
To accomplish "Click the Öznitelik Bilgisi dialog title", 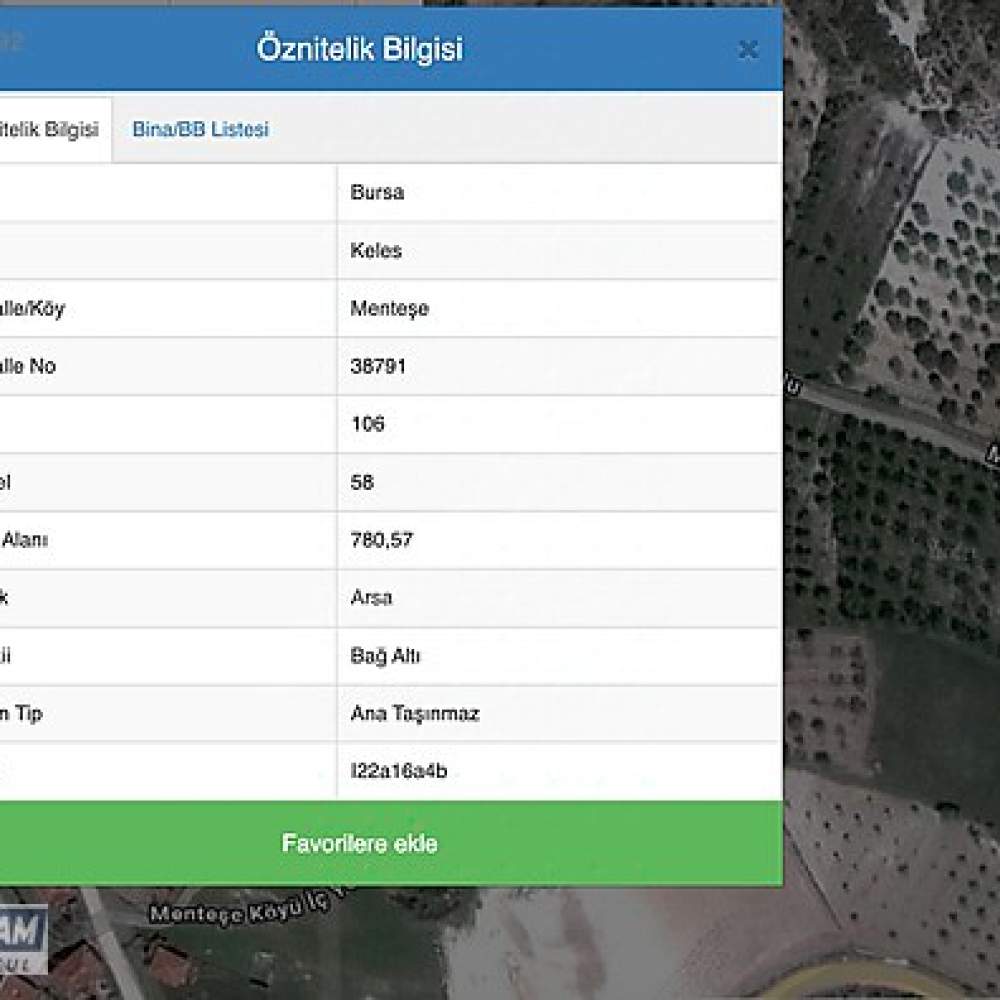I will [360, 49].
